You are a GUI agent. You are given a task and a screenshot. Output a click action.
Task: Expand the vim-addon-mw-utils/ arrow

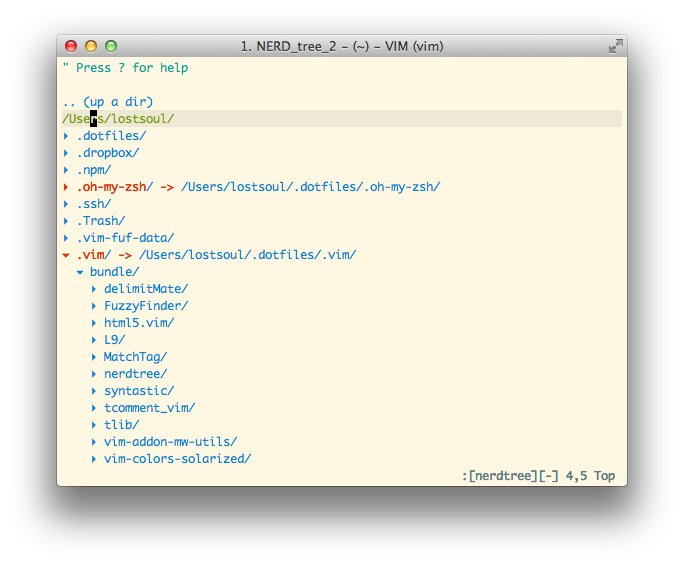point(94,442)
